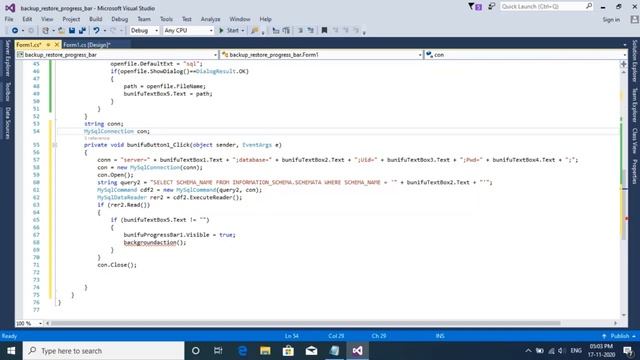Open the Analyze menu
Image resolution: width=640 pixels, height=360 pixels.
(210, 19)
